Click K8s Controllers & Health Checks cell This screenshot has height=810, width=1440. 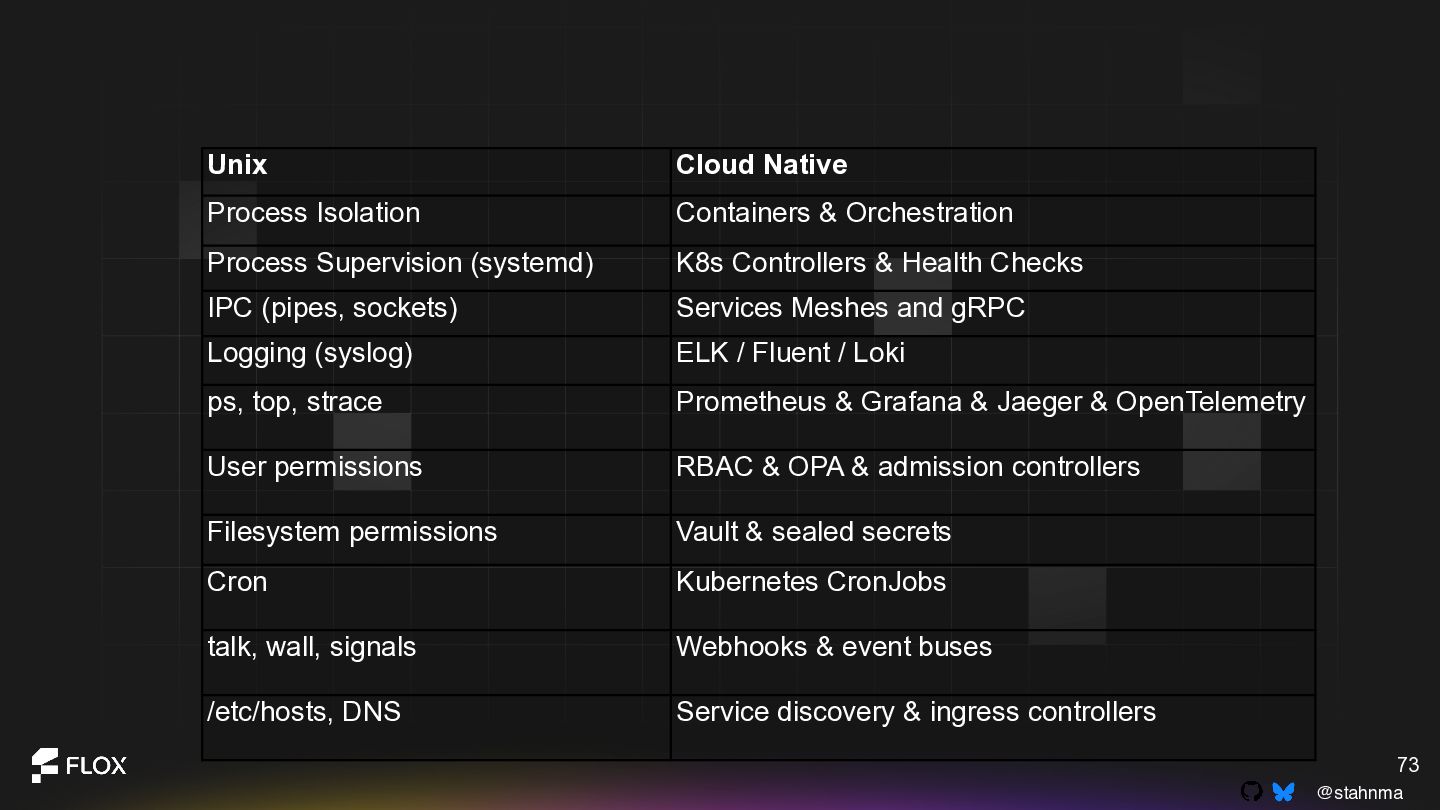click(x=993, y=268)
